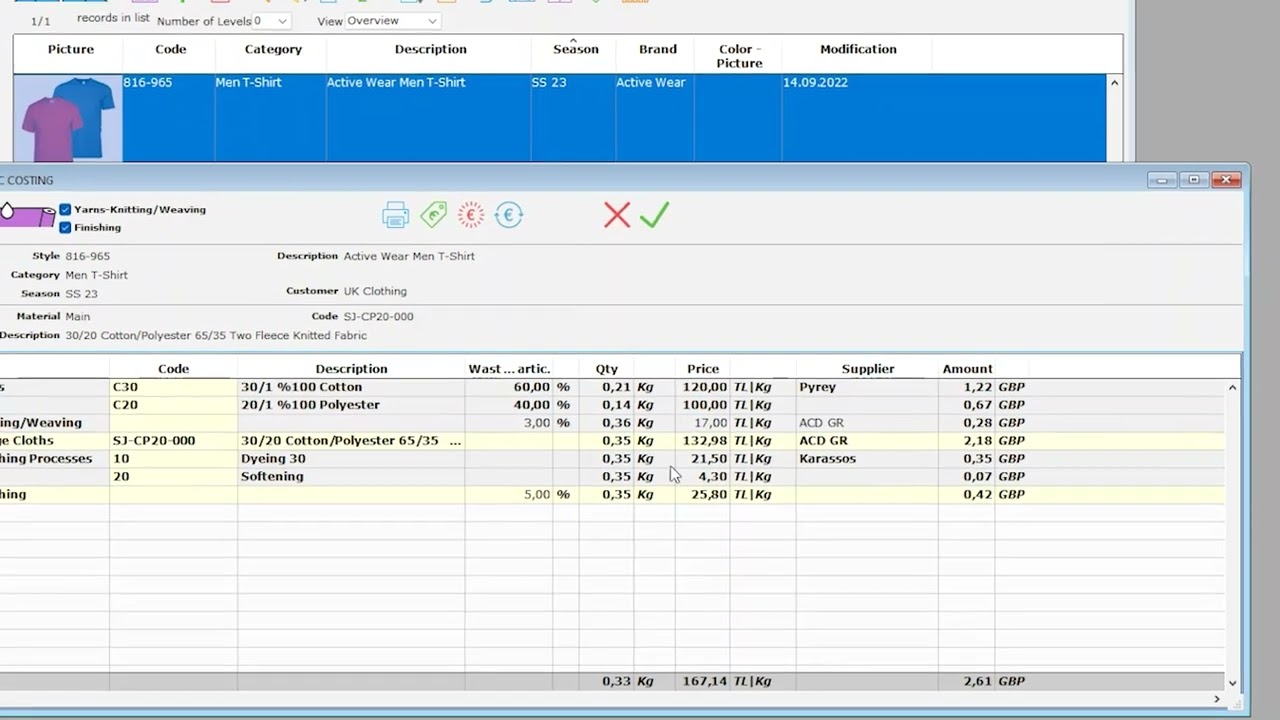The height and width of the screenshot is (720, 1280).
Task: Select the Picture column header
Action: click(71, 49)
